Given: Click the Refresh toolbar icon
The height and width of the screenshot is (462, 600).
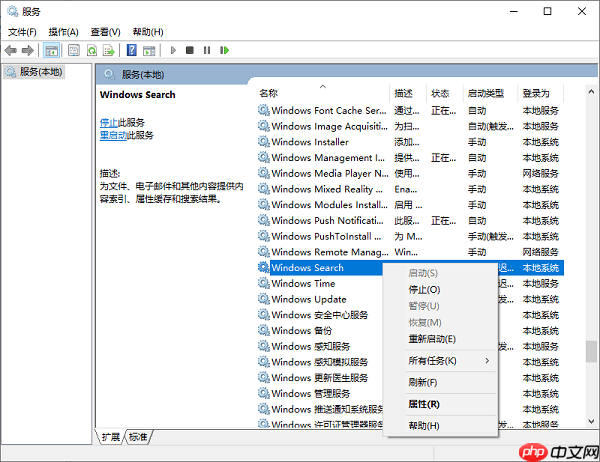Looking at the screenshot, I should [91, 50].
